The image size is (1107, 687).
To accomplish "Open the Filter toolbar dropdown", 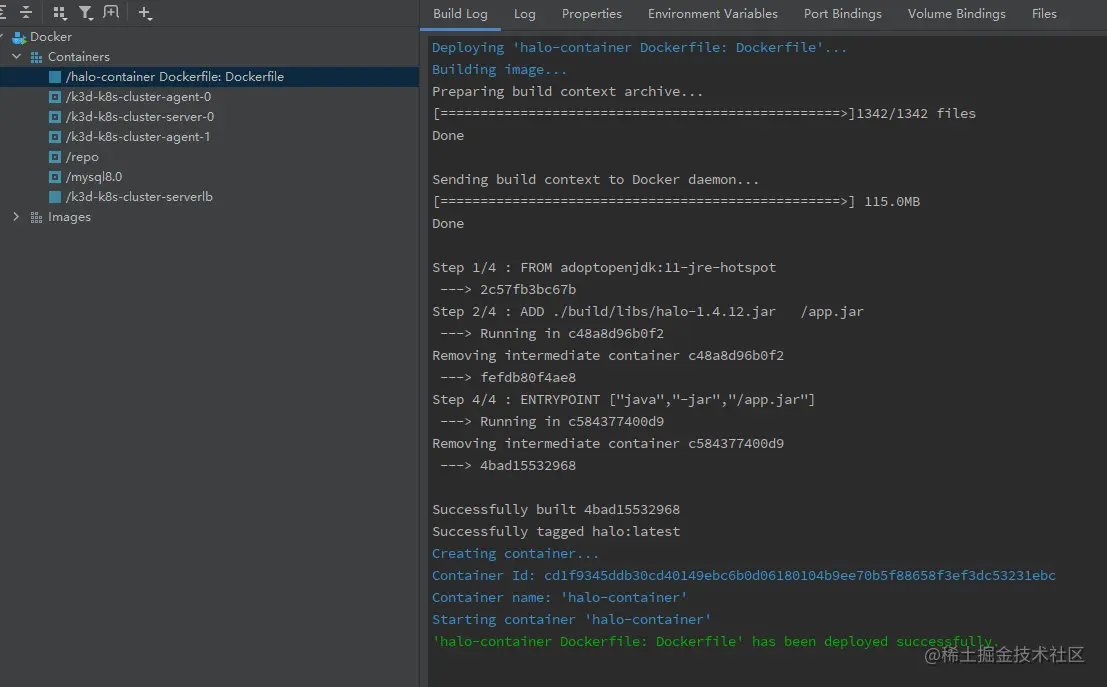I will [x=86, y=13].
